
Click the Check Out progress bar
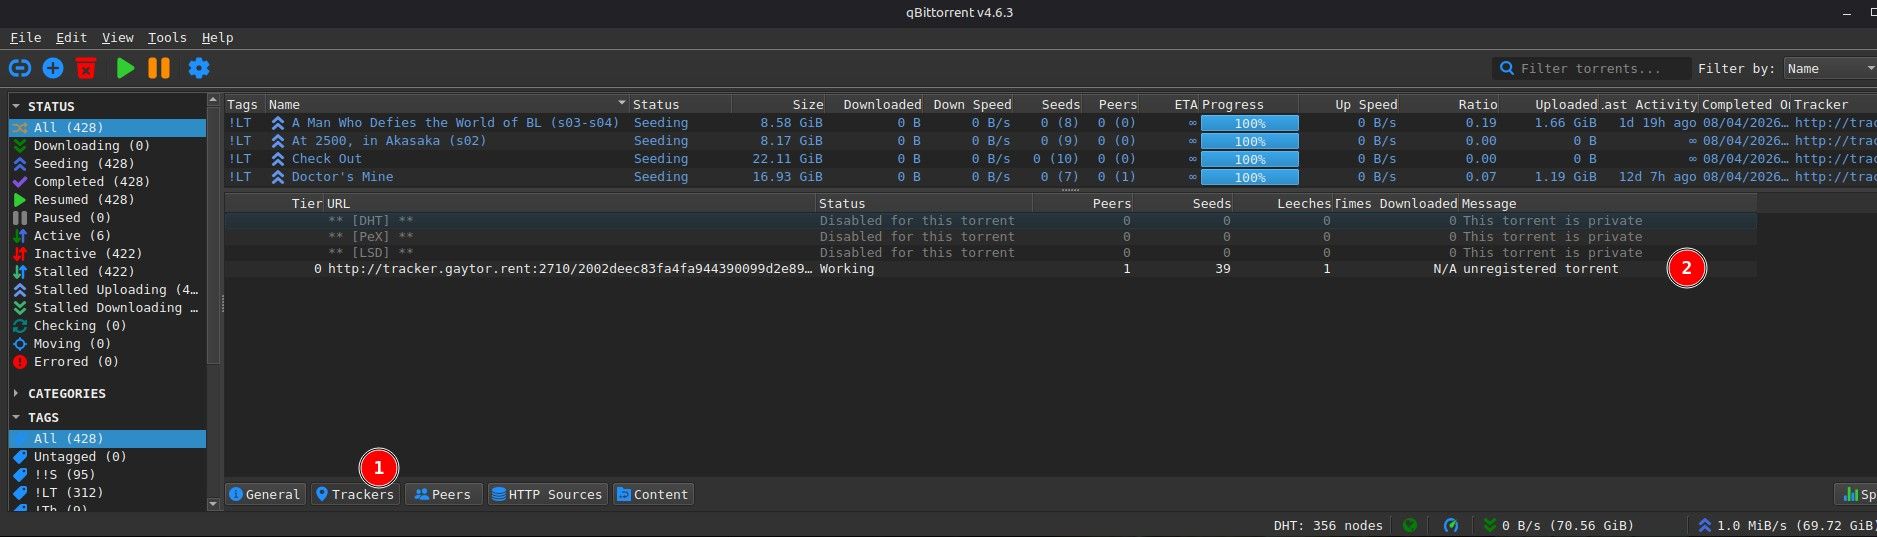(x=1249, y=159)
